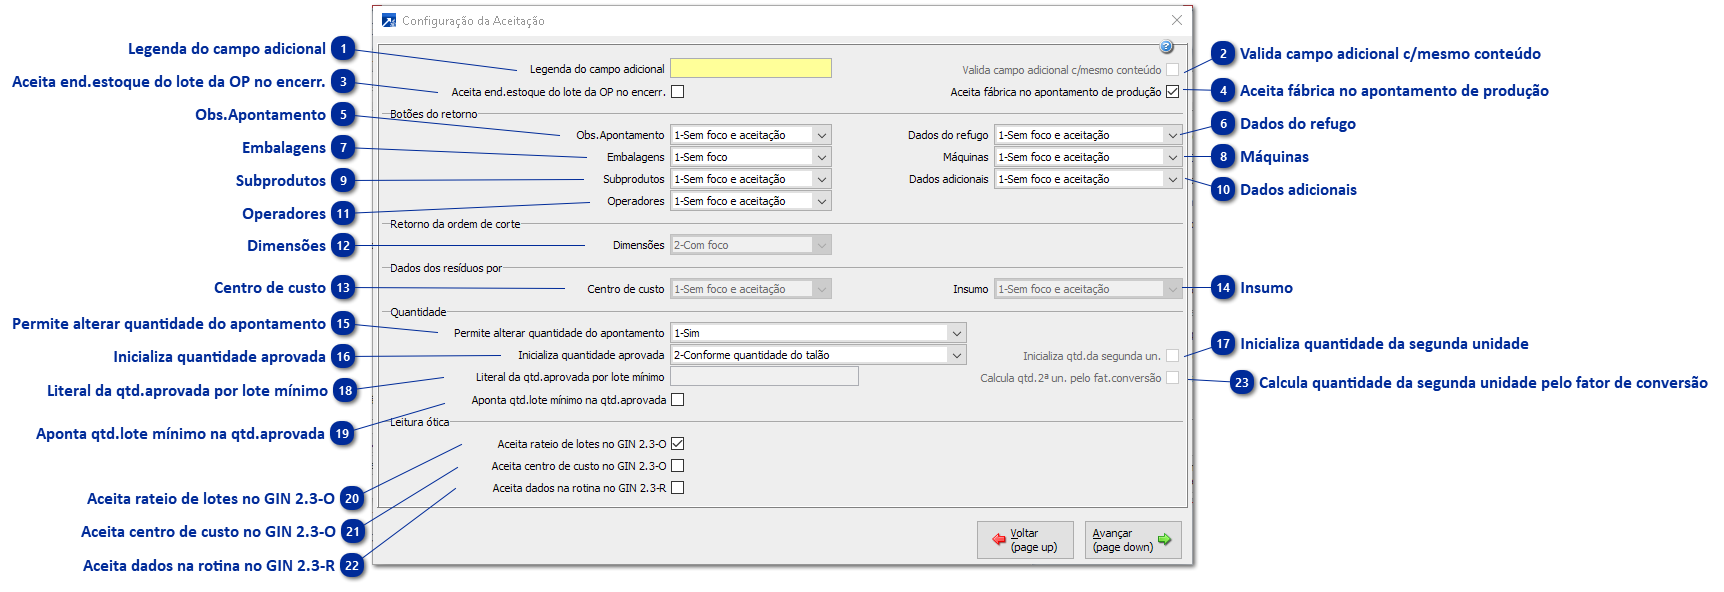1724x592 pixels.
Task: Open the Obs.Apontamento dropdown
Action: [x=751, y=135]
